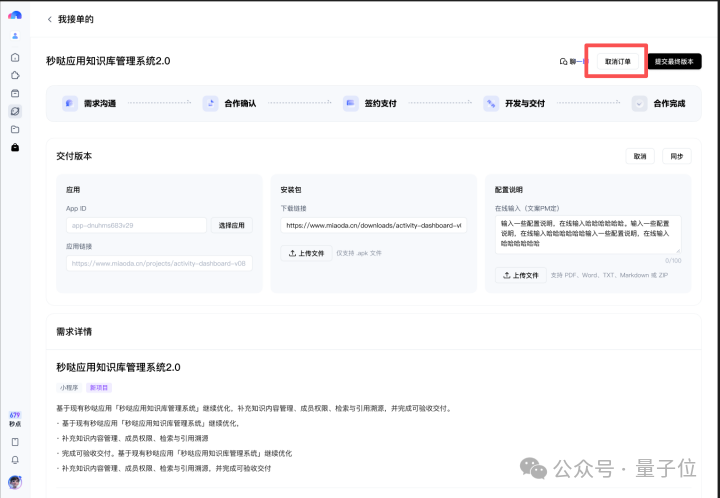Select the 合作完成 step label
720x498 pixels.
click(x=669, y=104)
